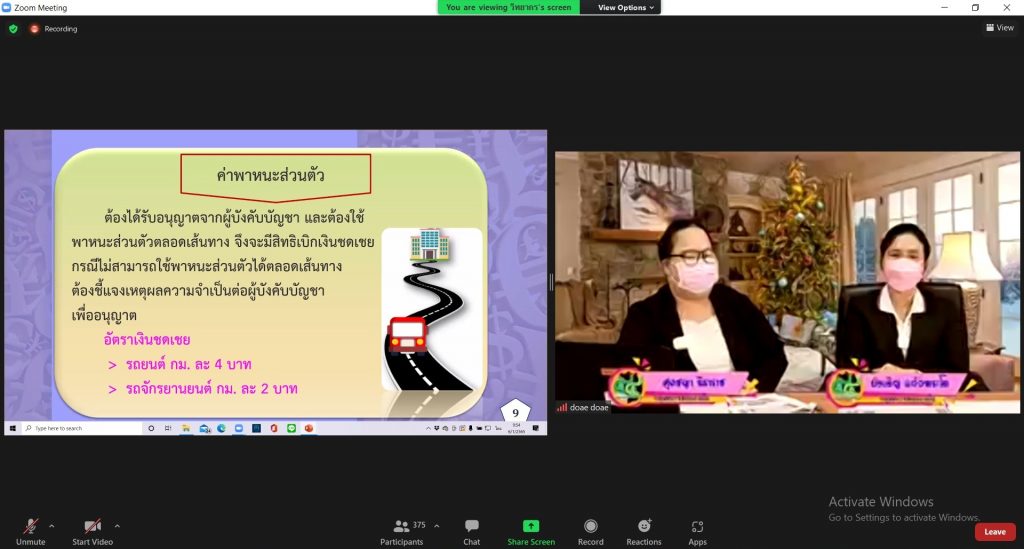Expand audio options arrow beside Unmute
Viewport: 1024px width, 549px height.
pos(52,525)
